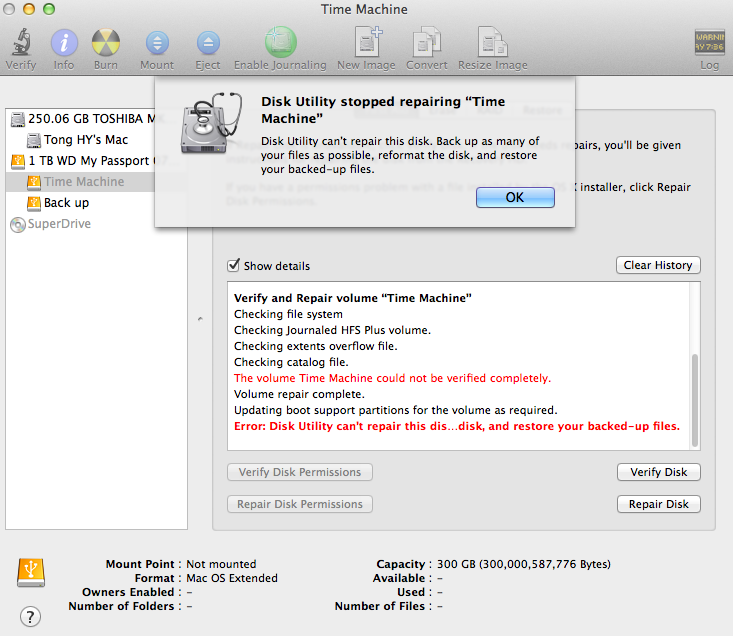The width and height of the screenshot is (733, 636).
Task: Click the 'Checking extents overflow file.' line
Action: pos(316,346)
